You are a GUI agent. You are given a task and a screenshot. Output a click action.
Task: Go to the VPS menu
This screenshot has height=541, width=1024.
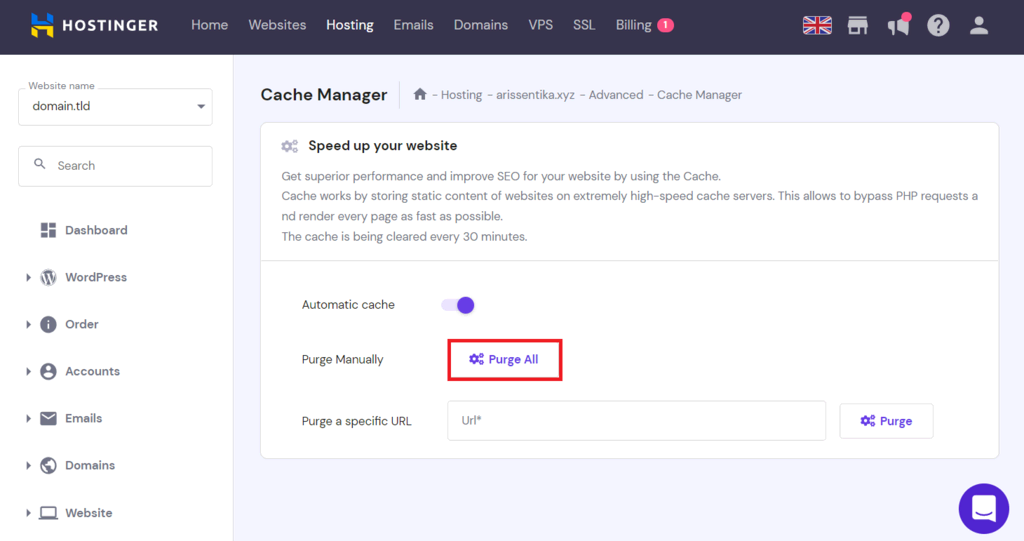pyautogui.click(x=540, y=25)
